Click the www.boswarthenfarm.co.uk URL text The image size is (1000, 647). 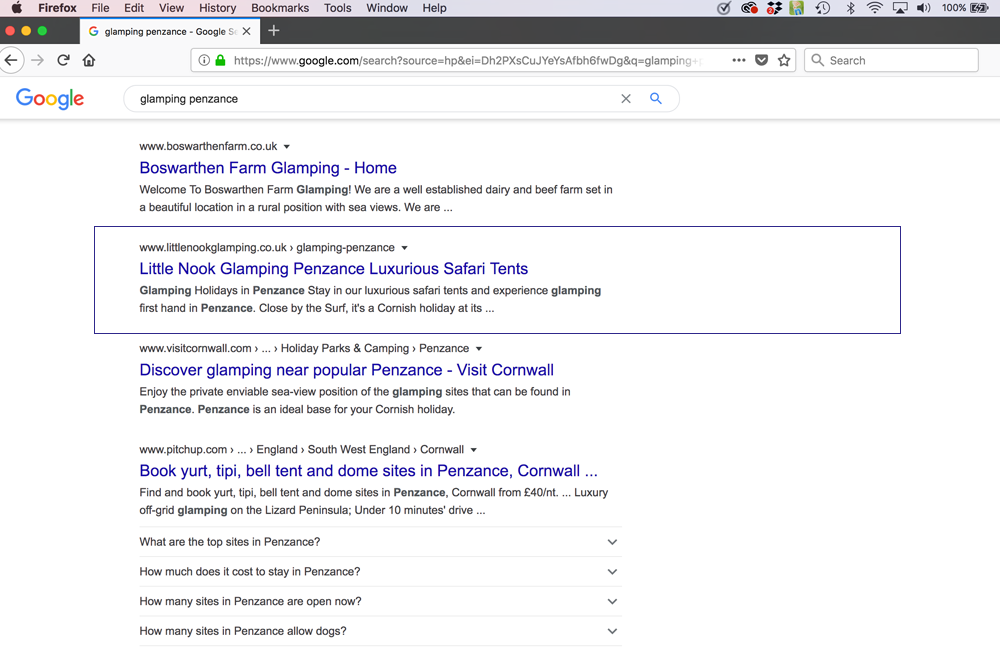[209, 147]
